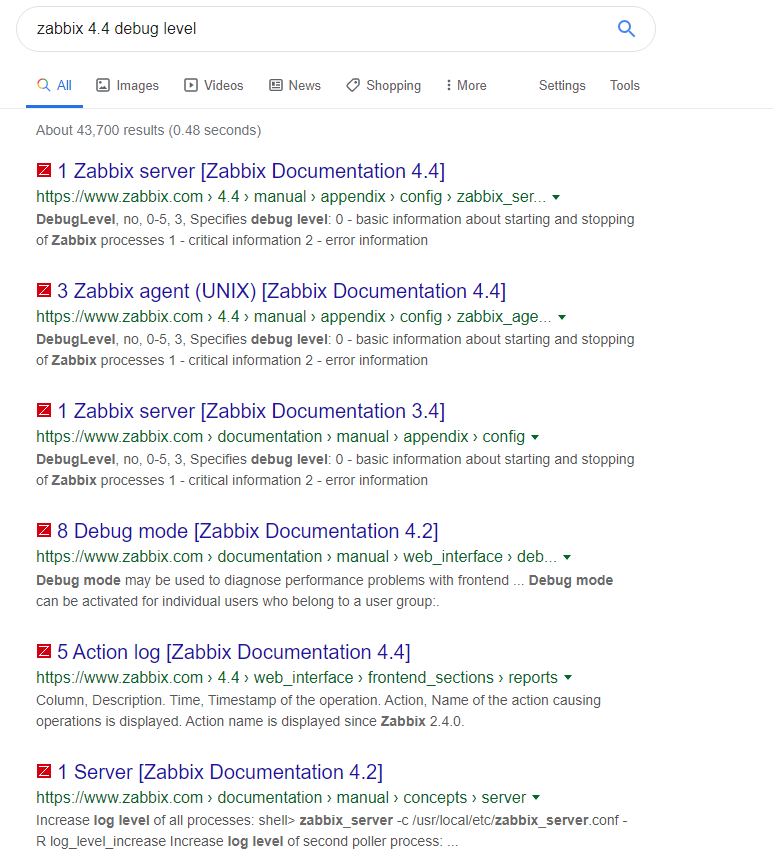
Task: Open the More search categories menu
Action: 466,85
